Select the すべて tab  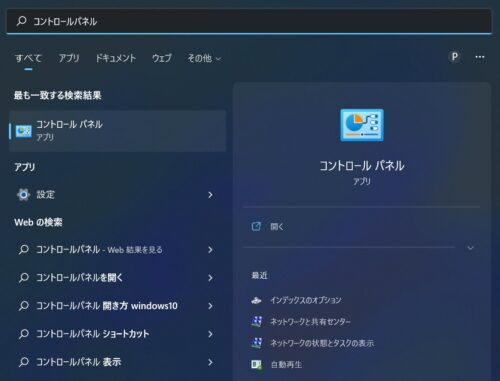click(x=28, y=58)
